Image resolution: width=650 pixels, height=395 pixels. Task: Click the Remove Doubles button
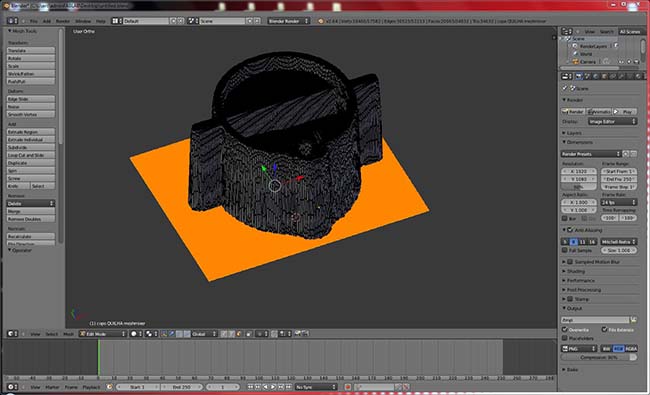[x=31, y=219]
